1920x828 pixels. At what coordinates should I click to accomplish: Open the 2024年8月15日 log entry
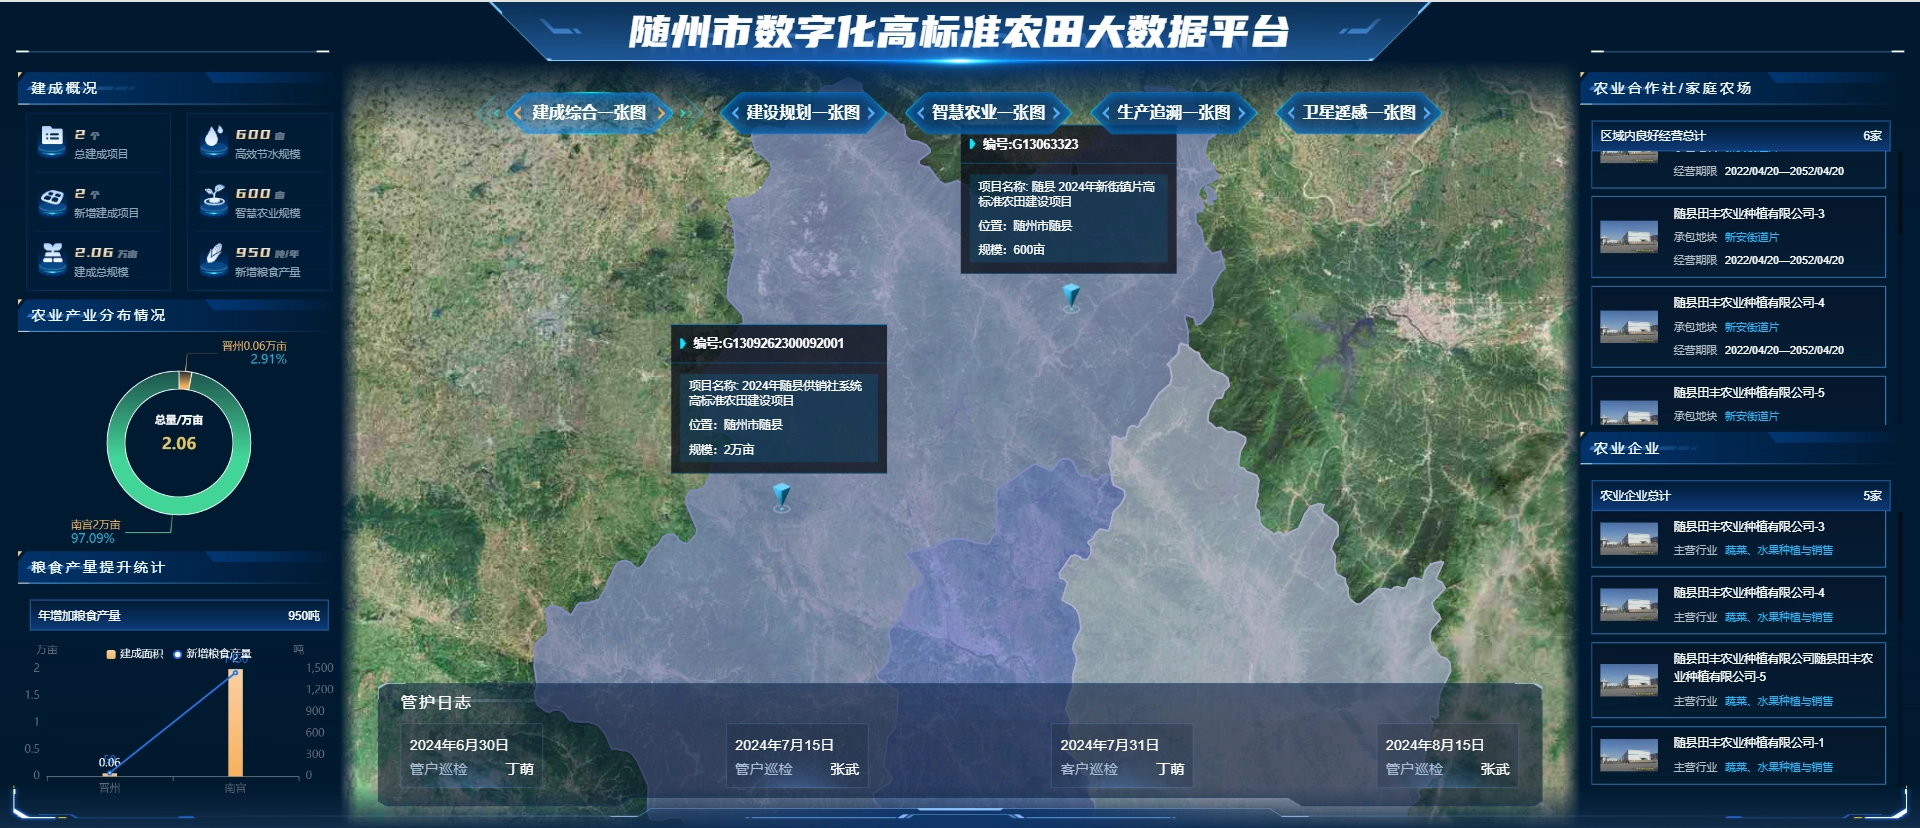click(x=1447, y=757)
